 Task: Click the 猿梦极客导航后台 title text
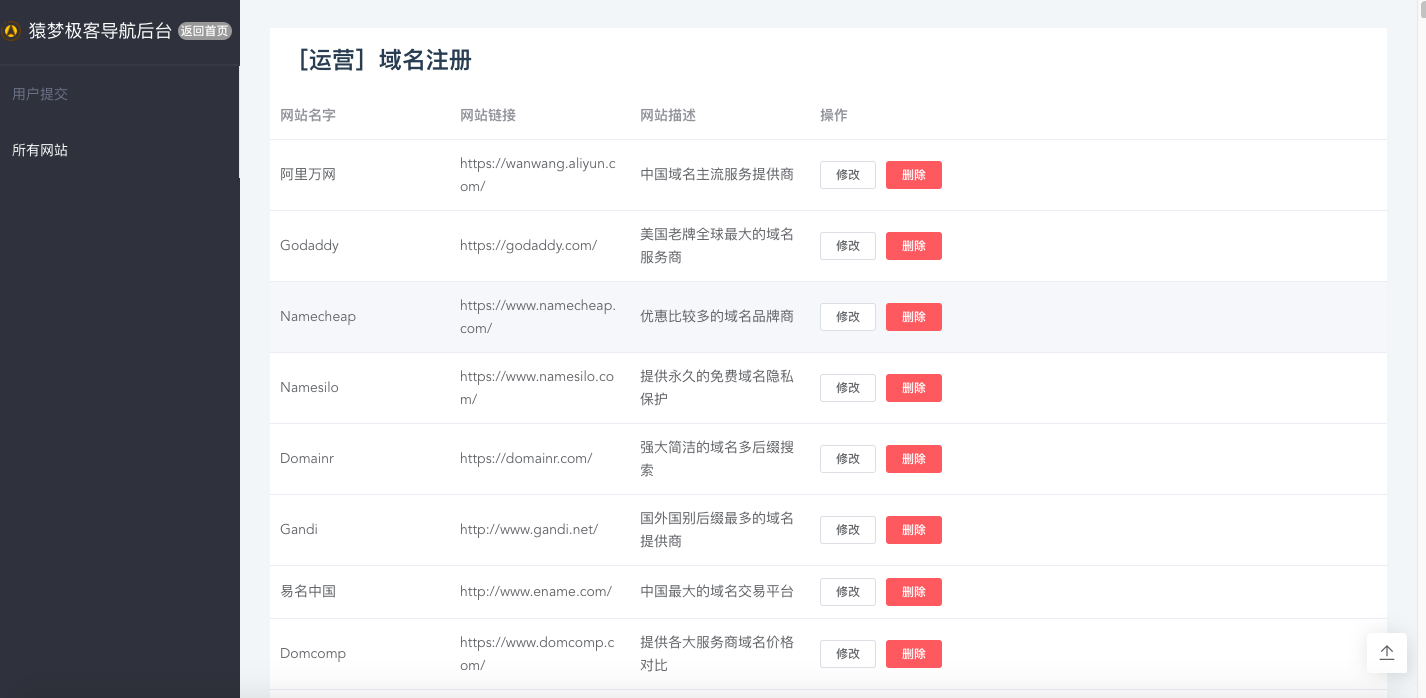pyautogui.click(x=100, y=31)
